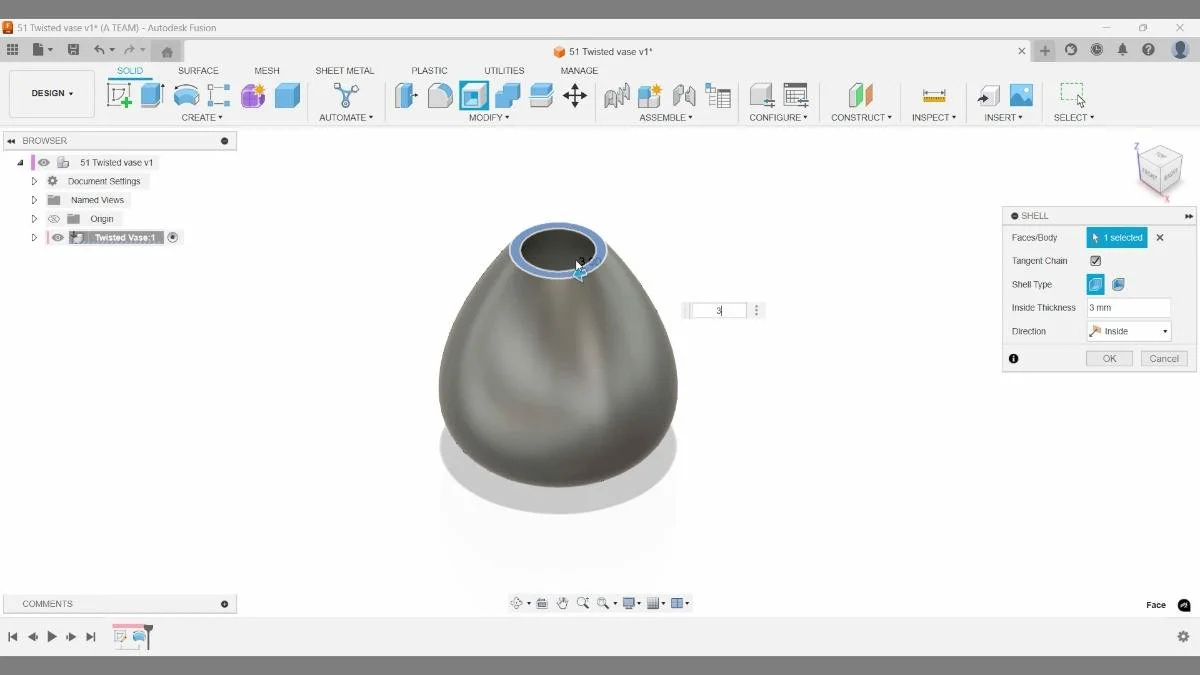Screen dimensions: 1200x675
Task: Open the Measure tool under Inspect
Action: point(934,95)
